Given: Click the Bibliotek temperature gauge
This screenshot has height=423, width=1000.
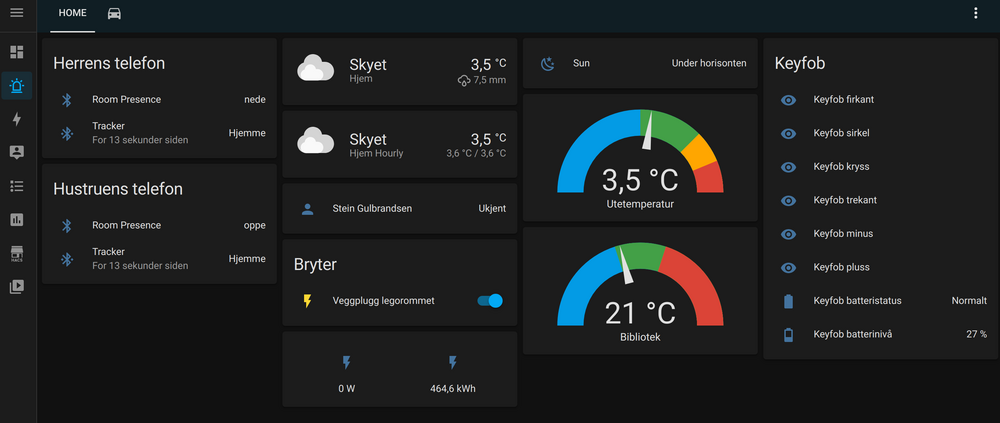Looking at the screenshot, I should pyautogui.click(x=639, y=291).
